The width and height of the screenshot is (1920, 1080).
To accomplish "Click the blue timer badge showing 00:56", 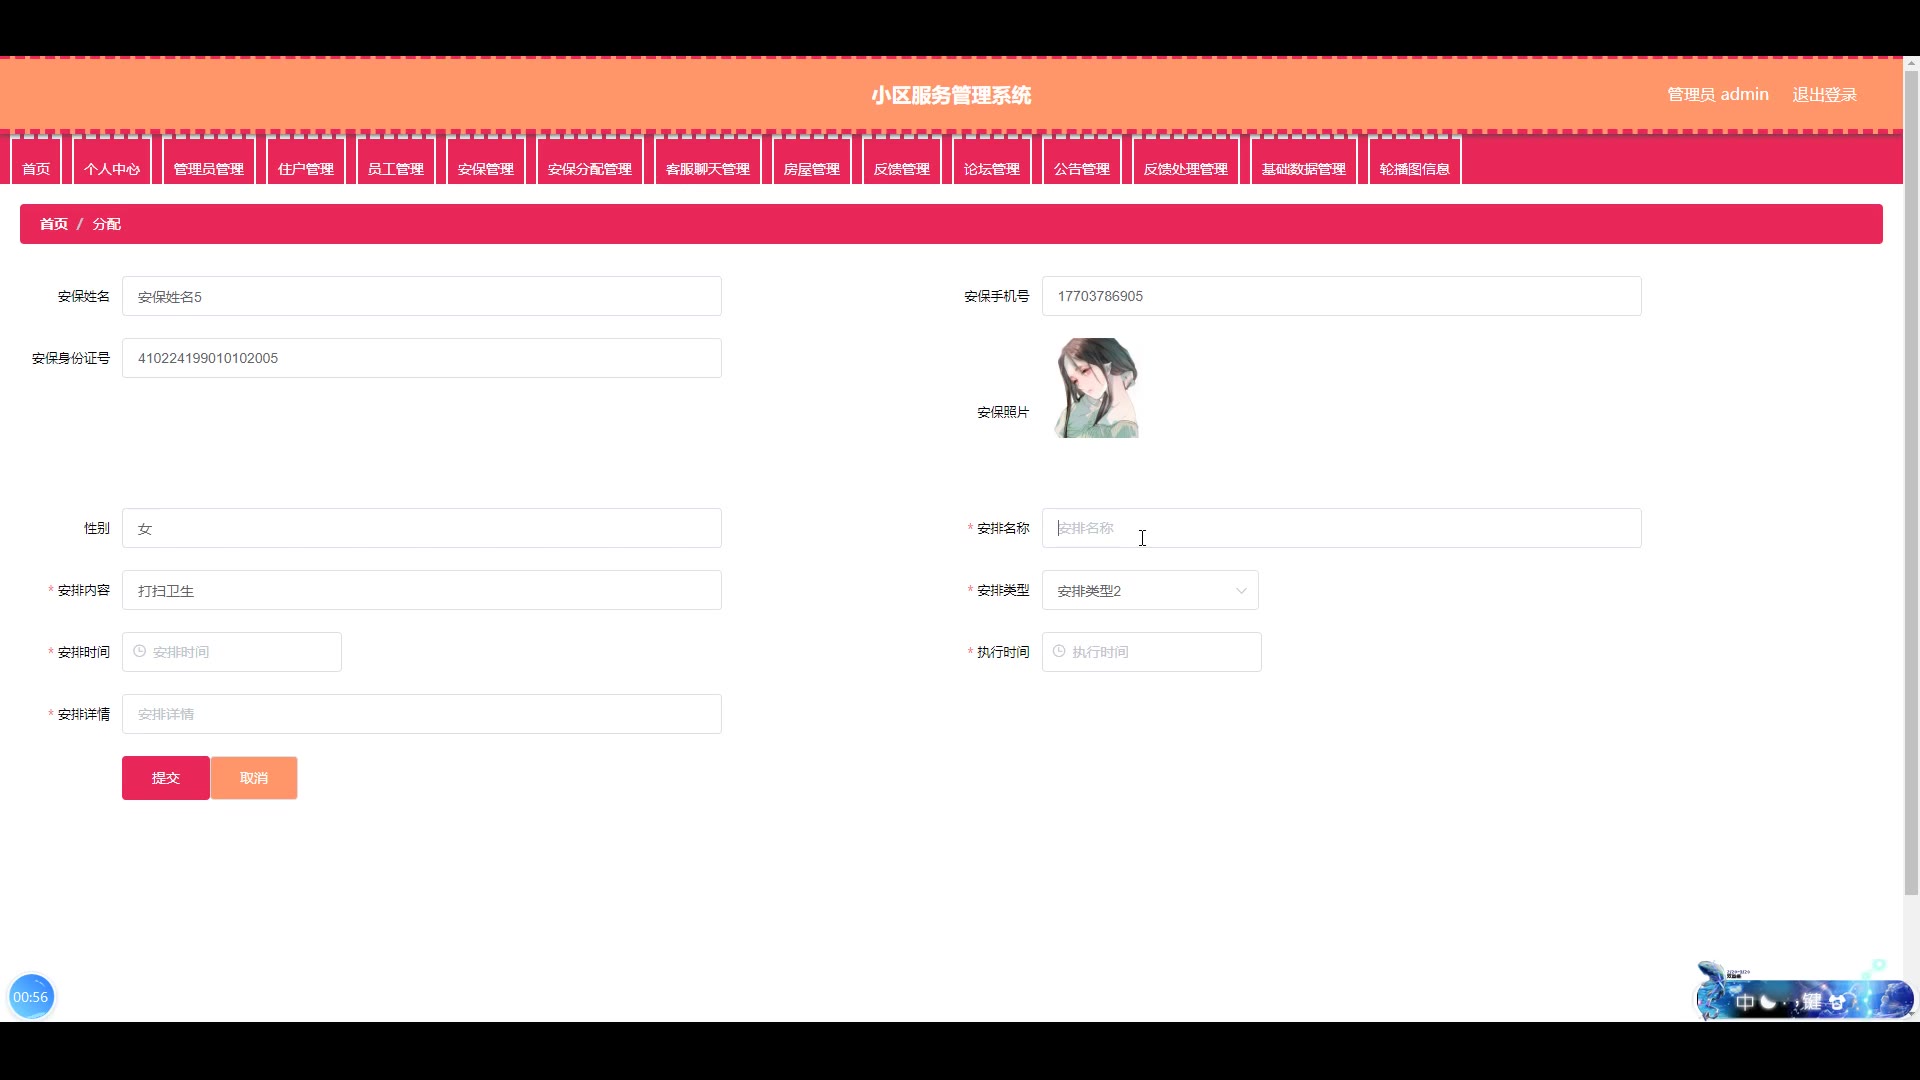I will [31, 996].
